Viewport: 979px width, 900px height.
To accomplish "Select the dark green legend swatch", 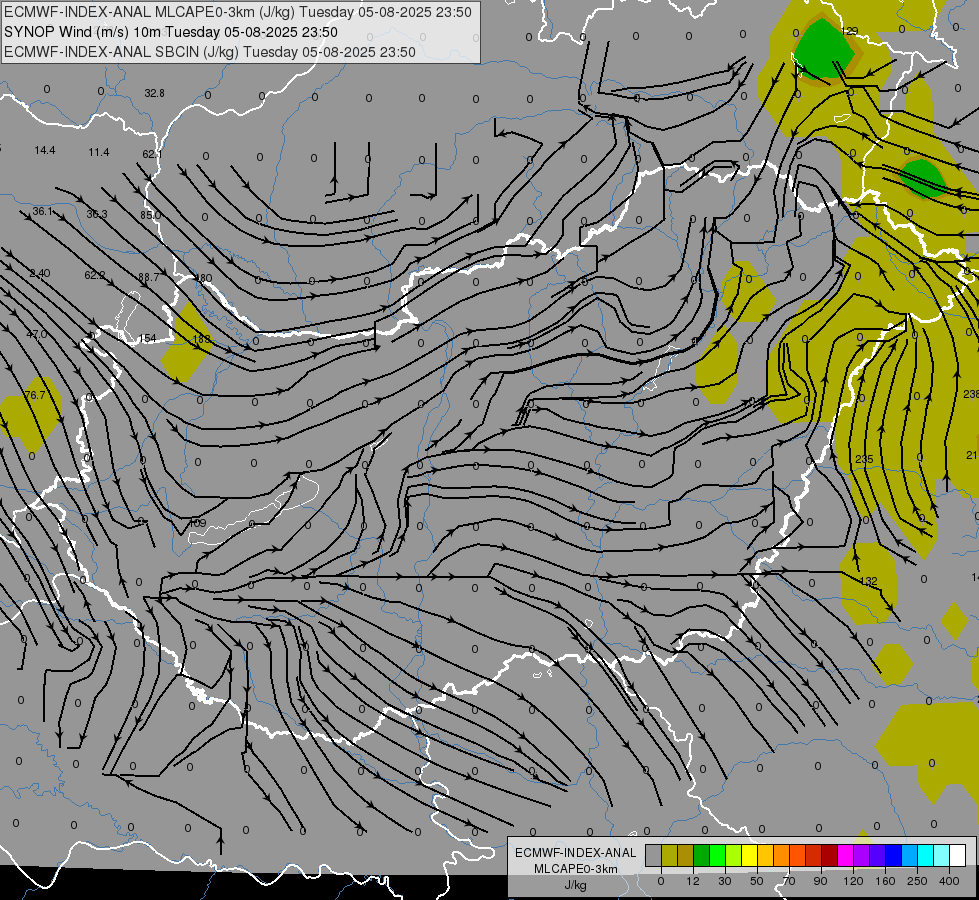I will click(701, 856).
